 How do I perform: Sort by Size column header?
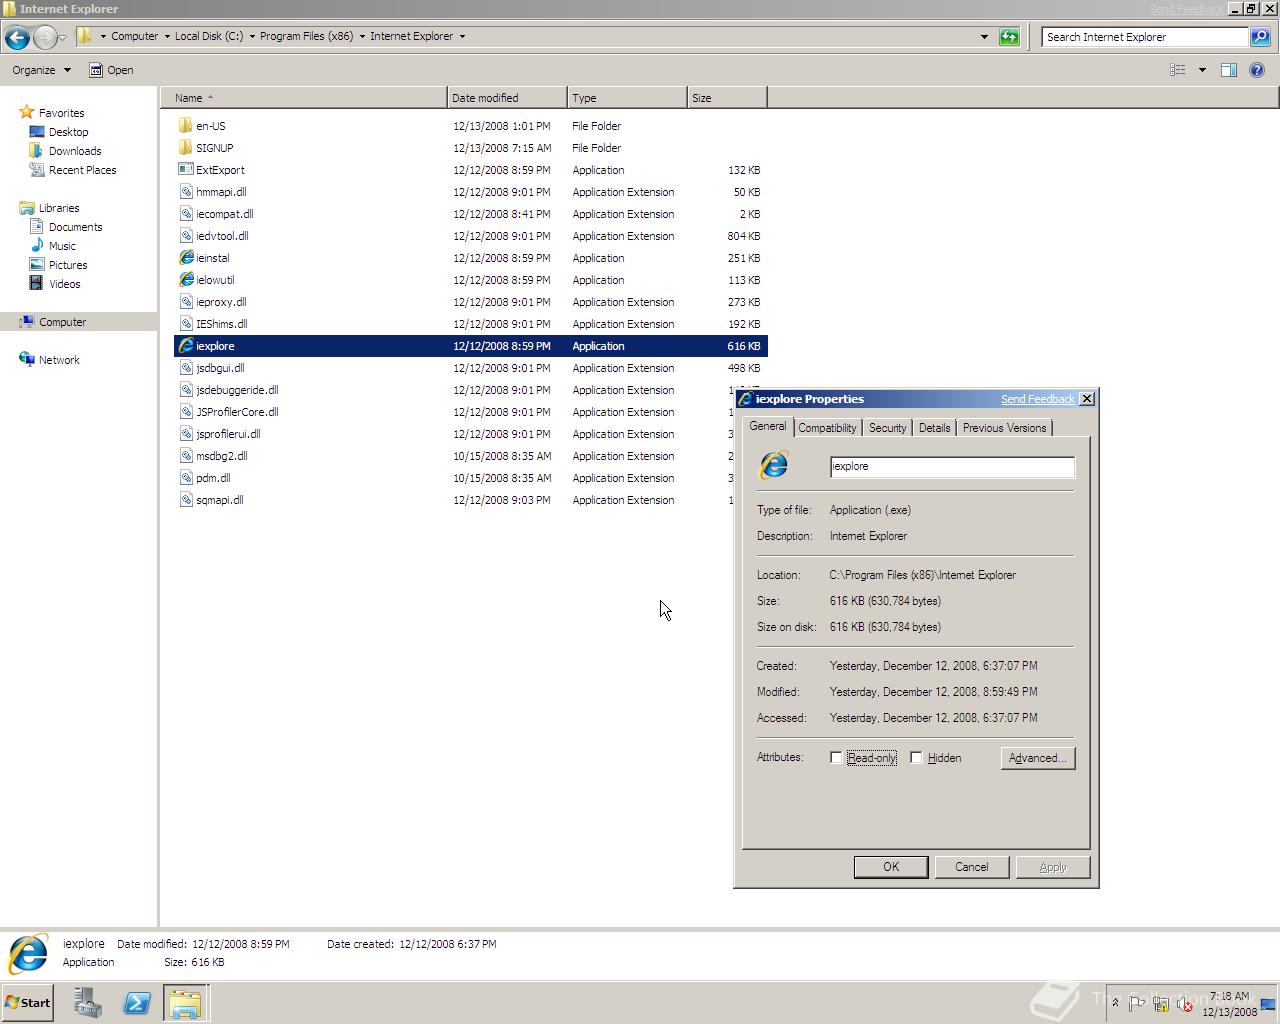727,98
